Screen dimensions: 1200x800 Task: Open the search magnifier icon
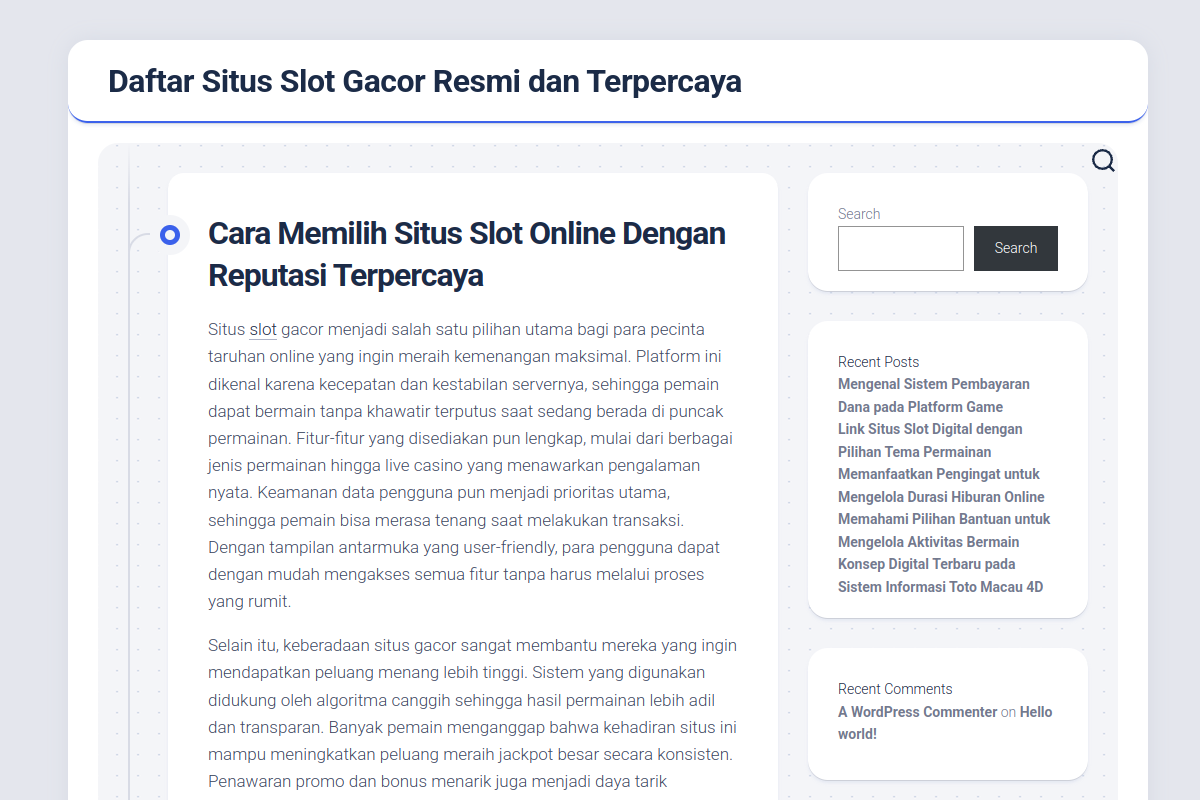pyautogui.click(x=1103, y=161)
